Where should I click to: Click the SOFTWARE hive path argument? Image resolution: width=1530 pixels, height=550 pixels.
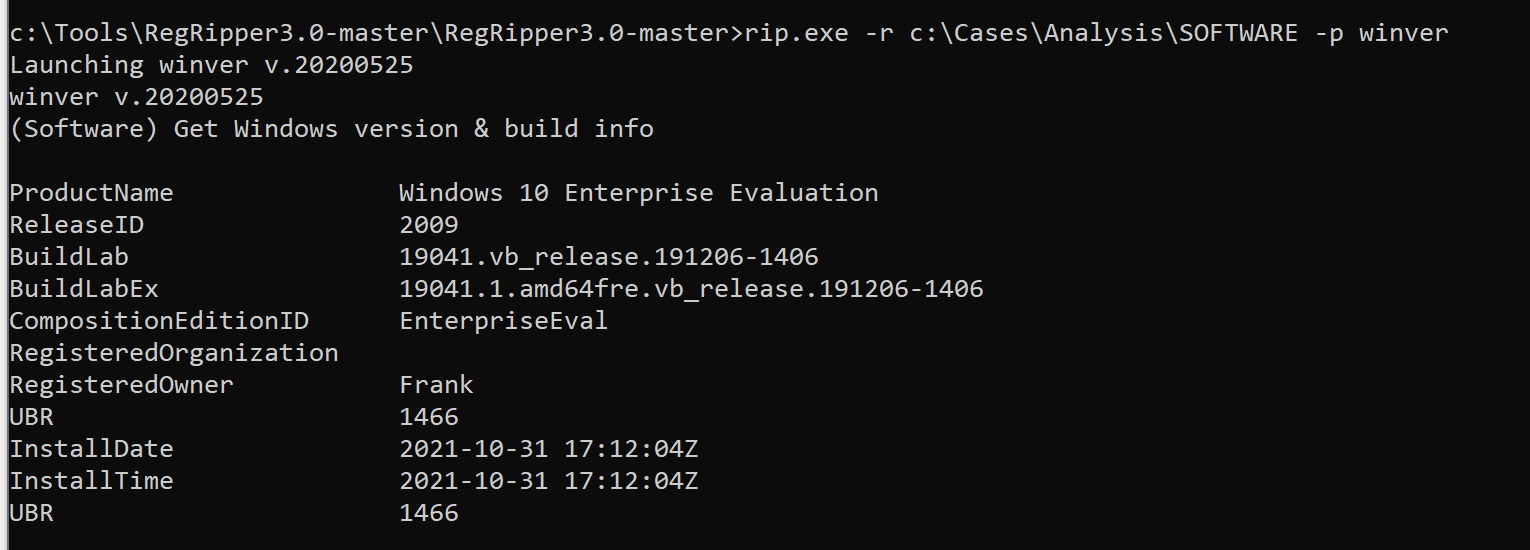[x=1104, y=33]
